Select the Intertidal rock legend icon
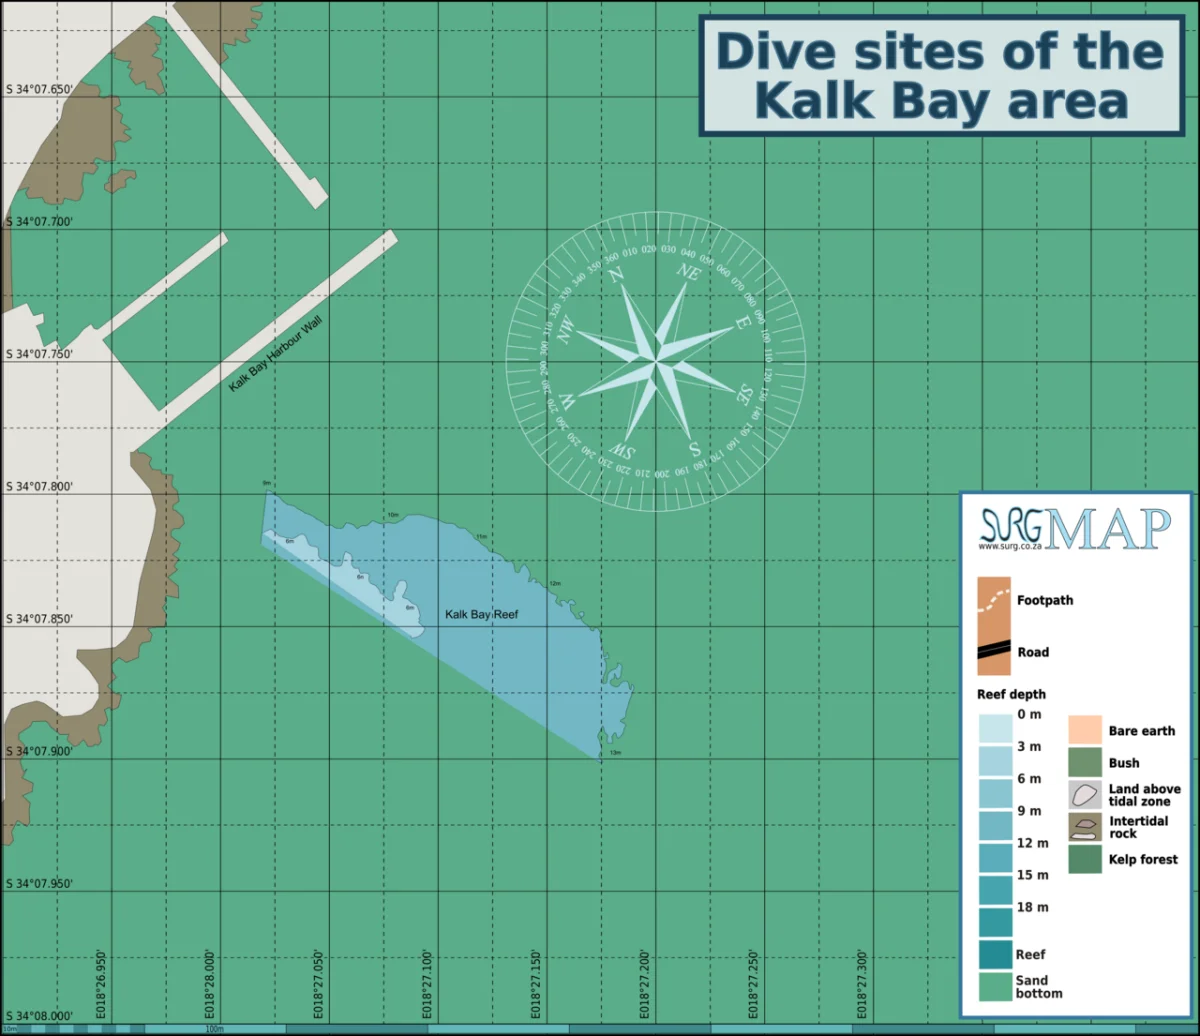 pyautogui.click(x=1085, y=827)
